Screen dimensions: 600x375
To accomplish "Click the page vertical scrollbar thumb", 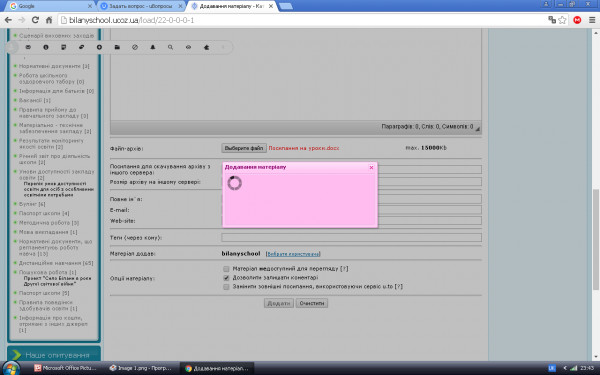I will 596,239.
